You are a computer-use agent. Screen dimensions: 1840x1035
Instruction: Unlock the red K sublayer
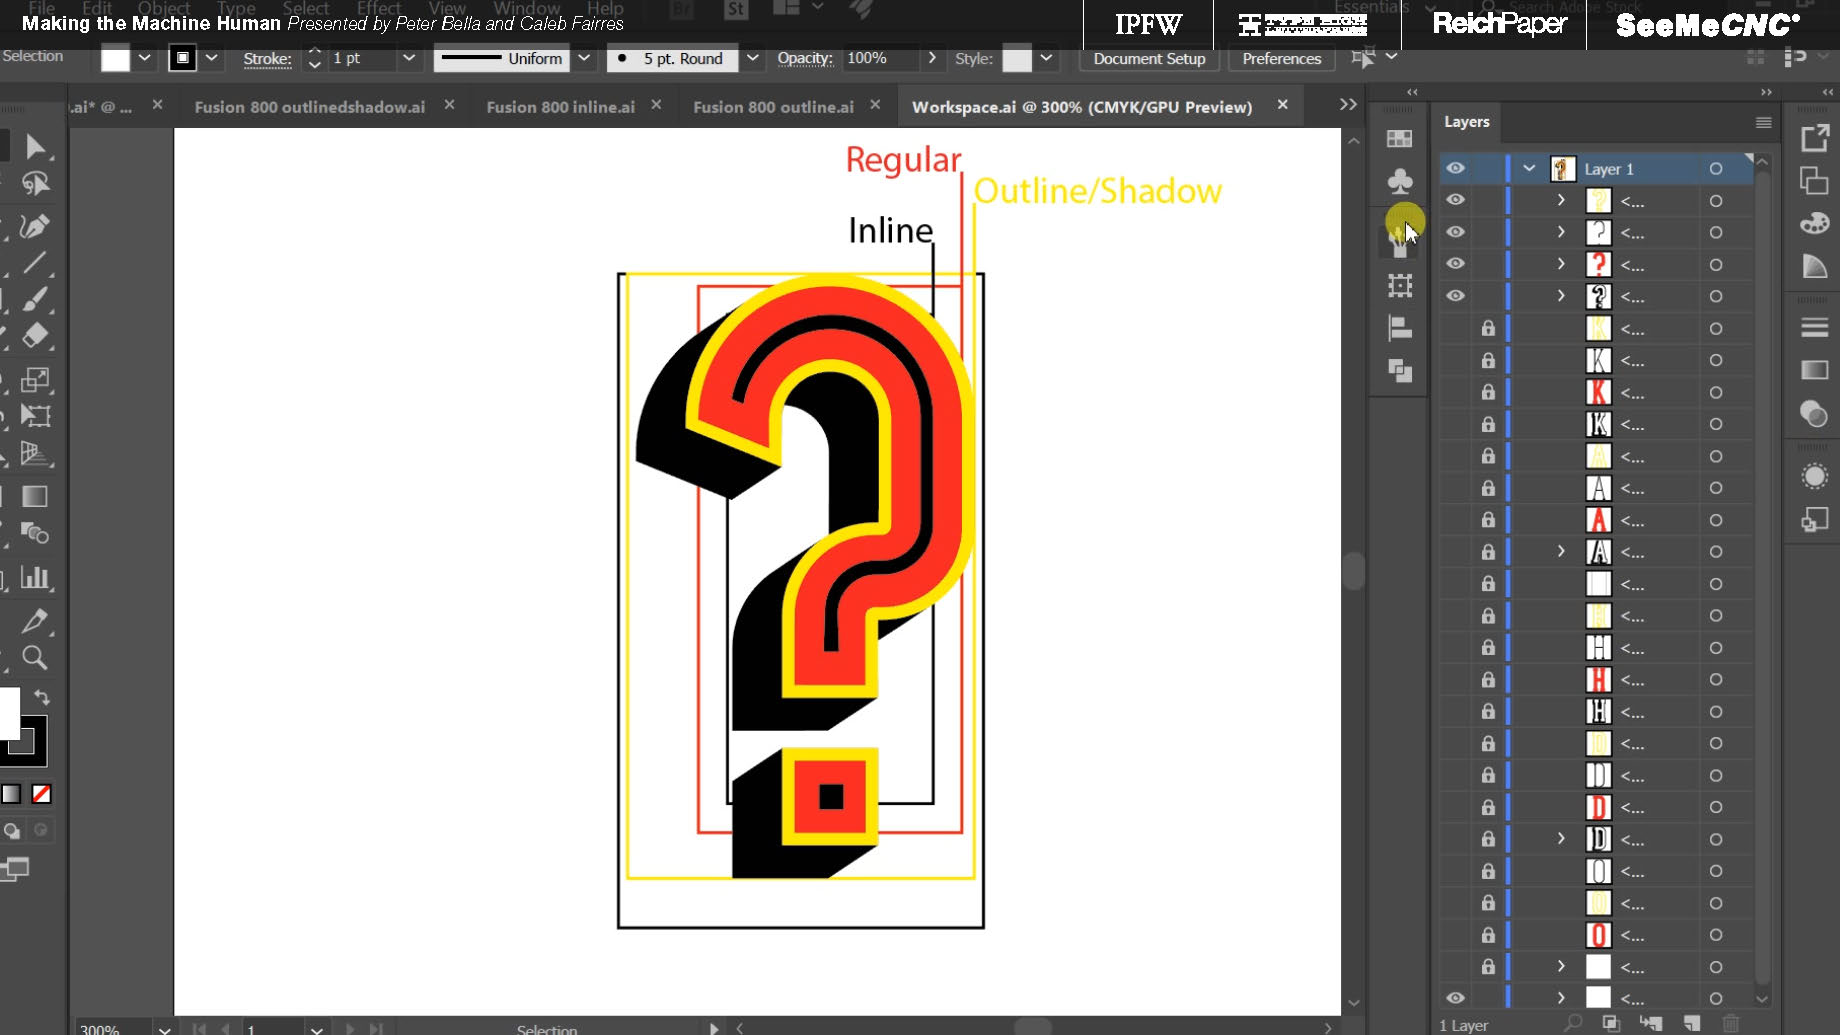point(1488,392)
